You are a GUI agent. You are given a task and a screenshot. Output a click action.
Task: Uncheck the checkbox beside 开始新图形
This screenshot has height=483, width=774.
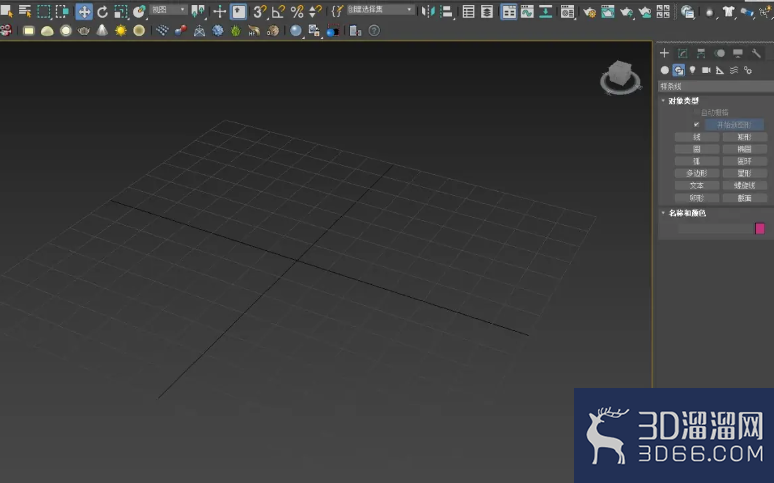[697, 124]
